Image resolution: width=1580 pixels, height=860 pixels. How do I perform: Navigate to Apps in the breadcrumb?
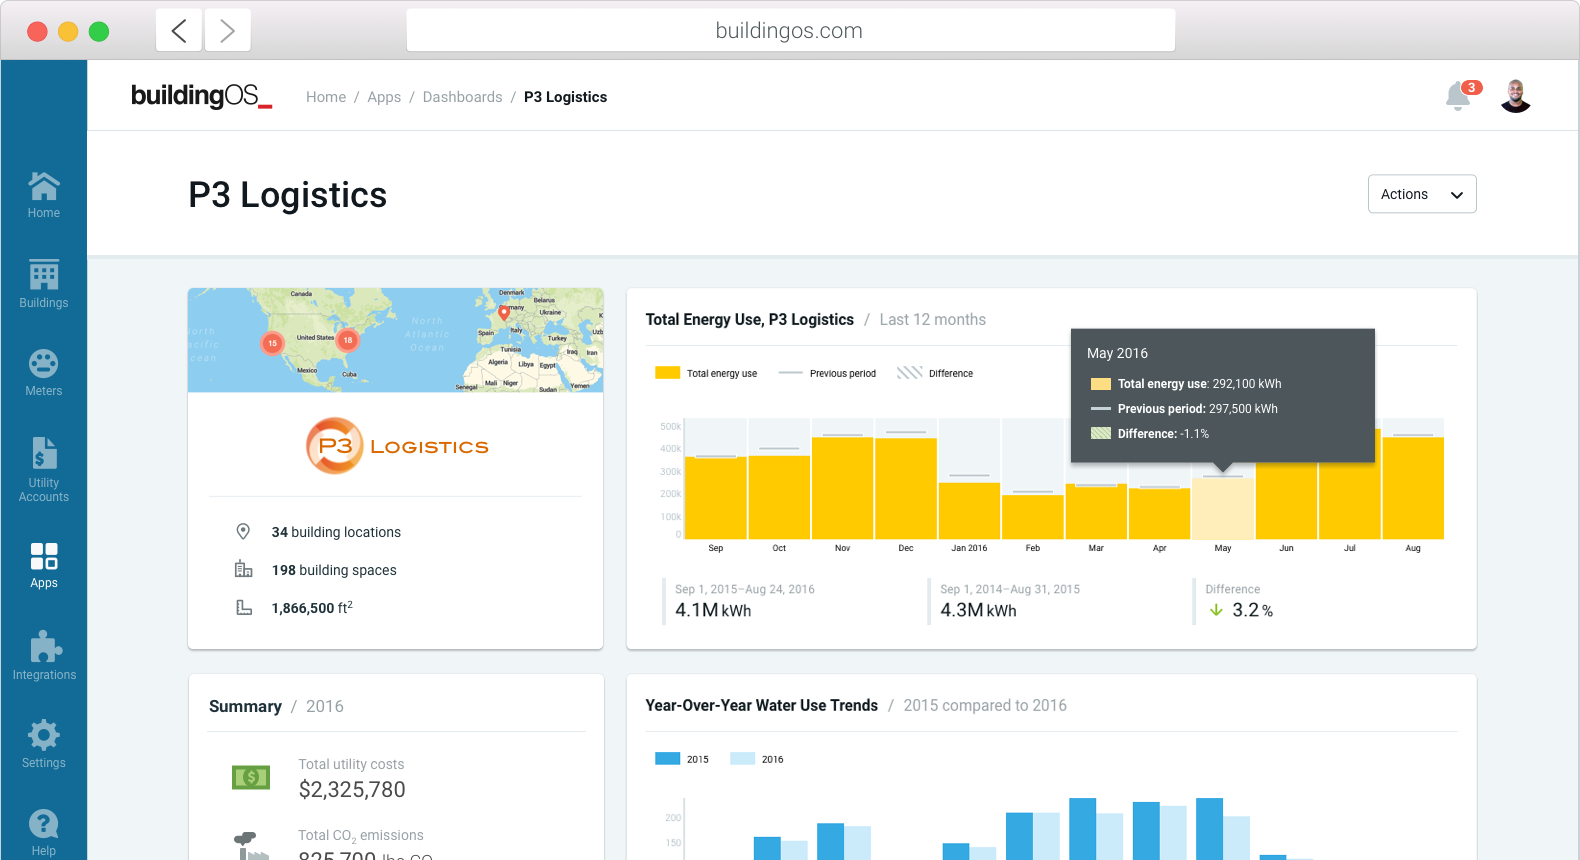(384, 97)
